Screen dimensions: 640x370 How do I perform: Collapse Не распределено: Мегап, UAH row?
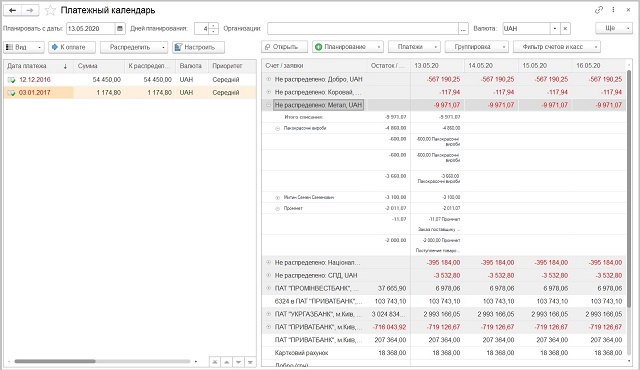click(x=269, y=105)
